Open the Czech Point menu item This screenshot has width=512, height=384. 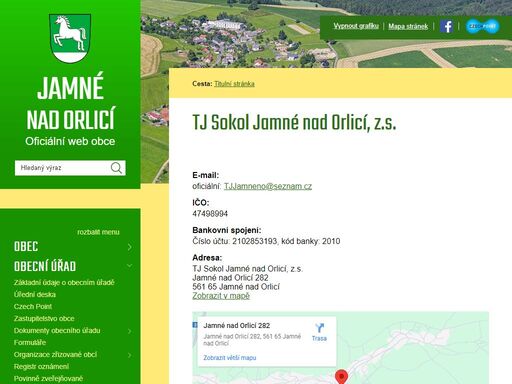(x=33, y=306)
